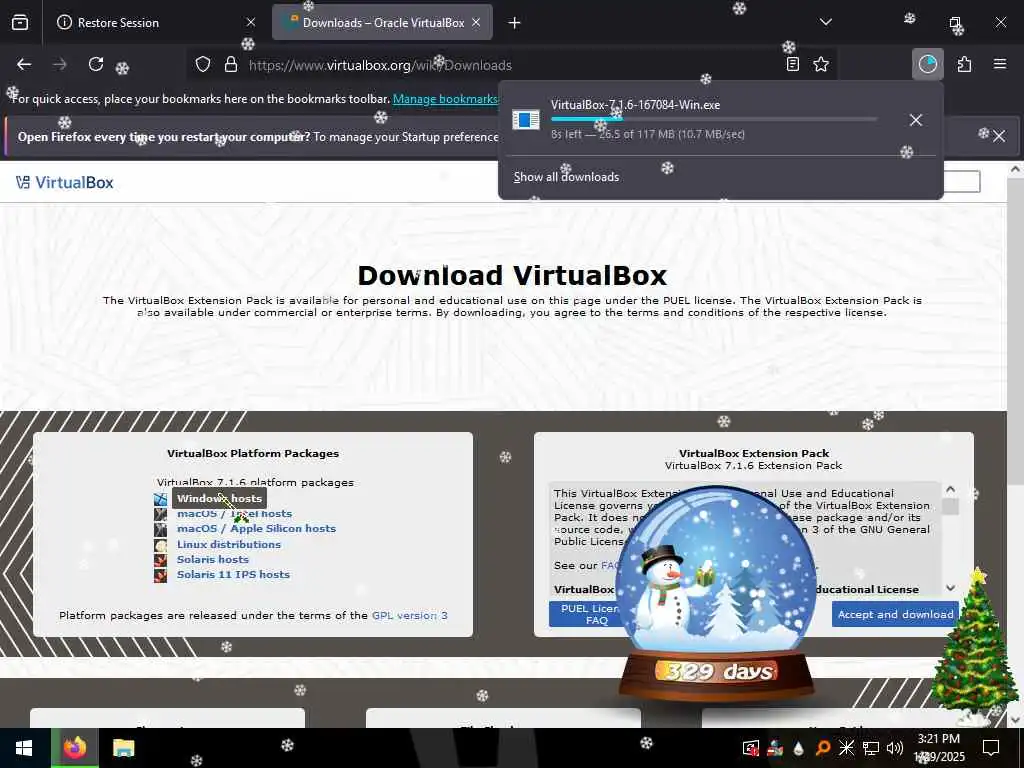List all tabs dropdown arrow
The height and width of the screenshot is (768, 1024).
click(825, 22)
